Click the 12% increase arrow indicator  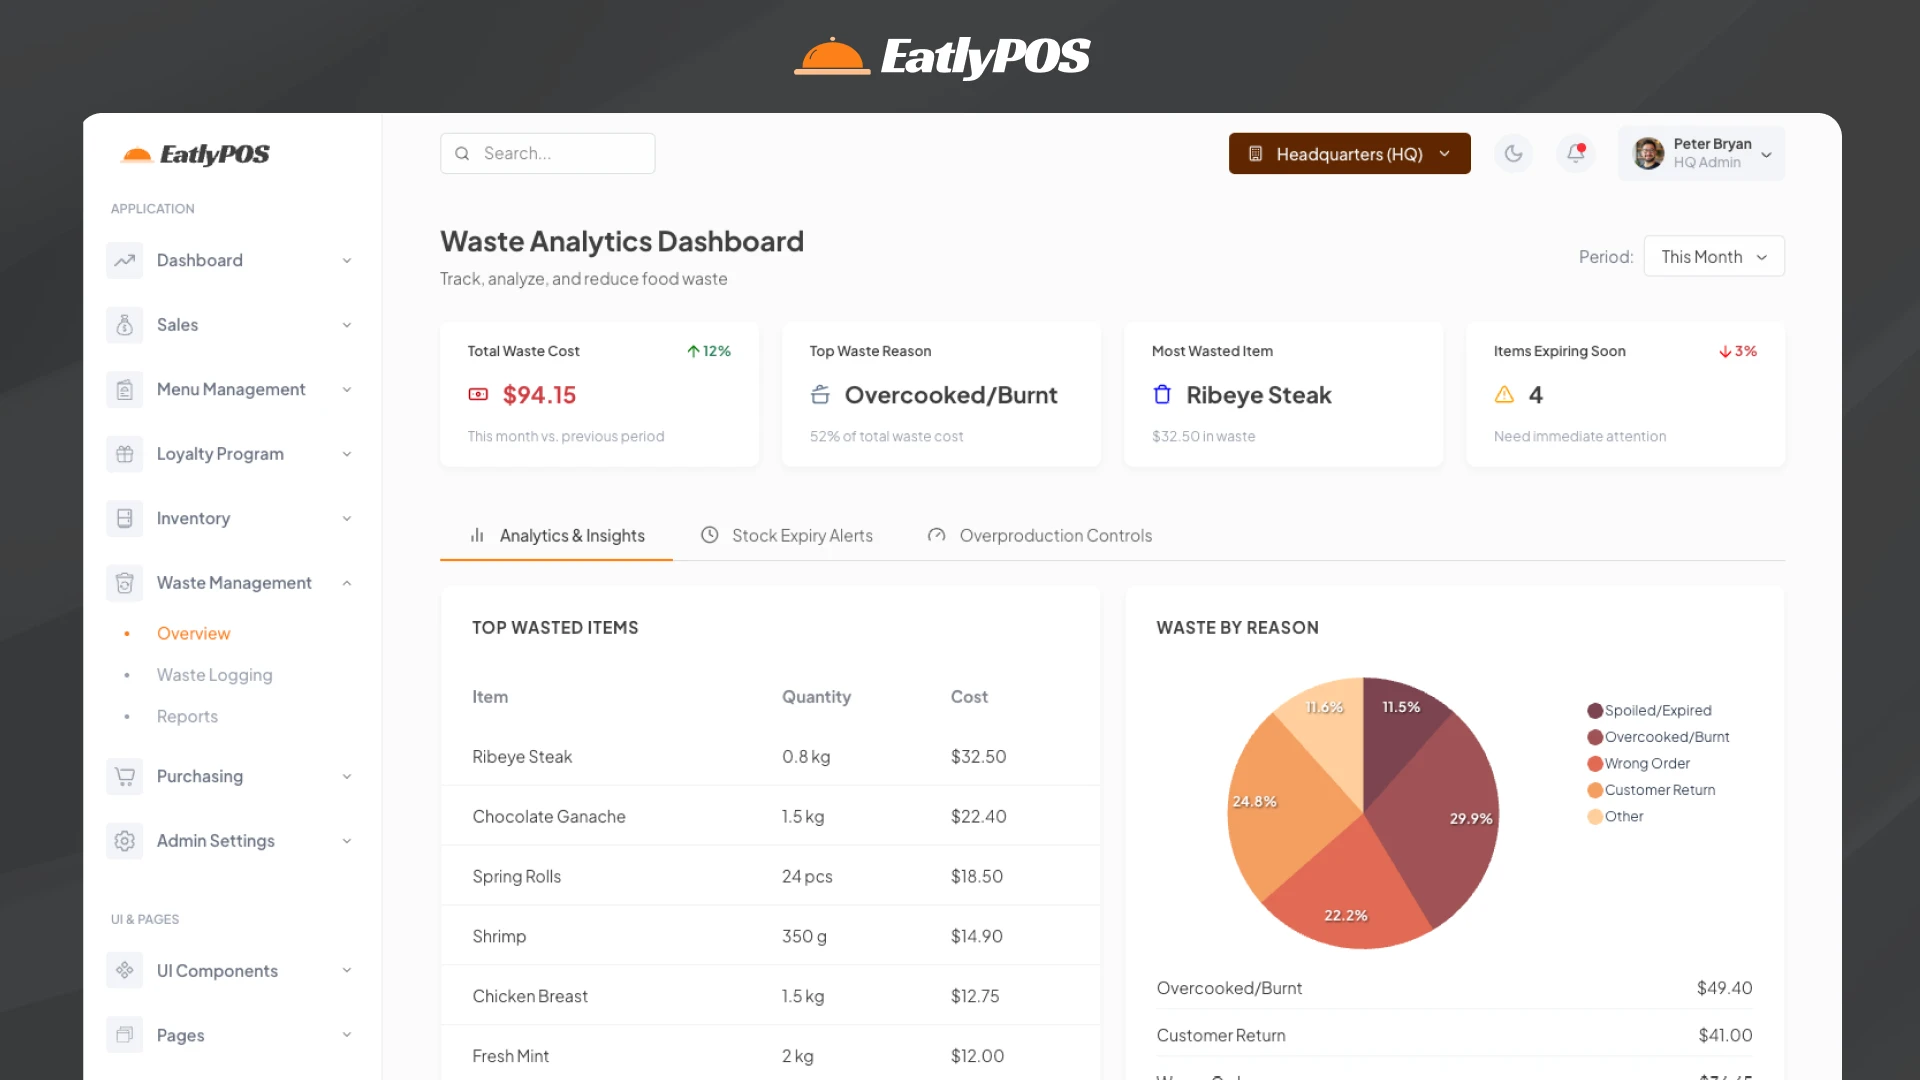click(708, 351)
